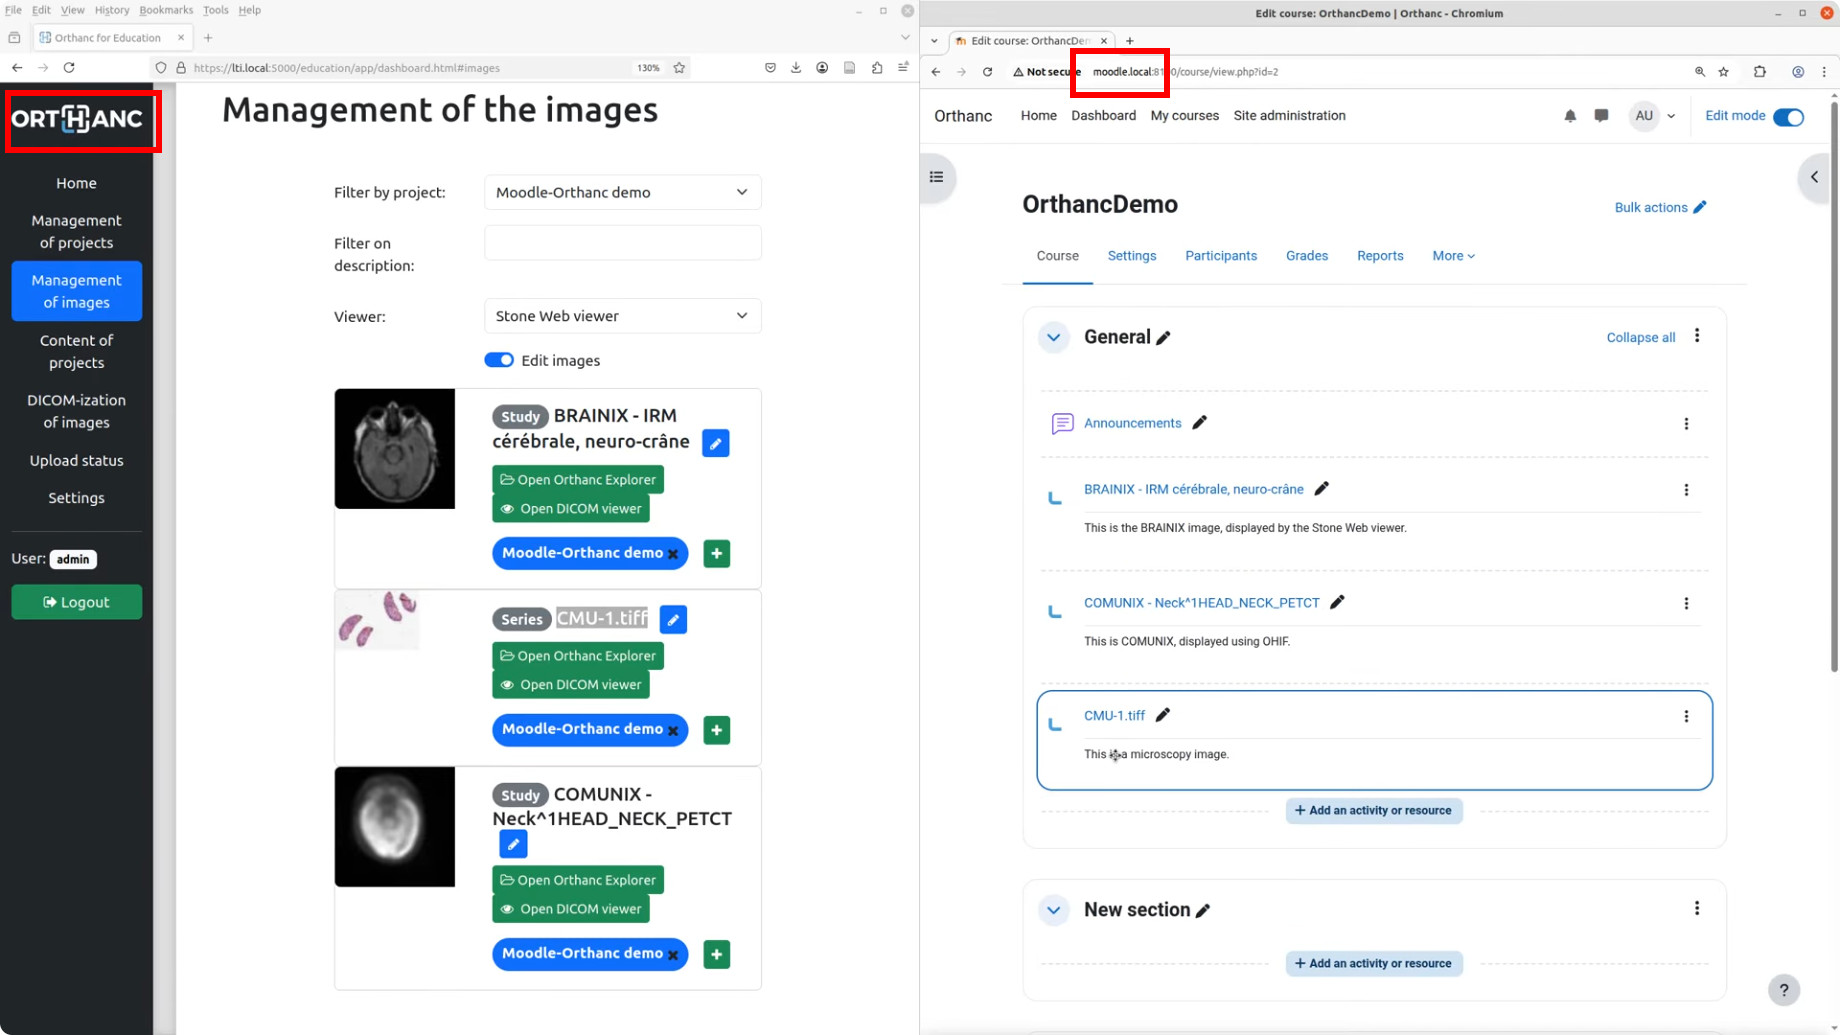Image resolution: width=1840 pixels, height=1035 pixels.
Task: Click the Filter on description field
Action: pyautogui.click(x=622, y=242)
